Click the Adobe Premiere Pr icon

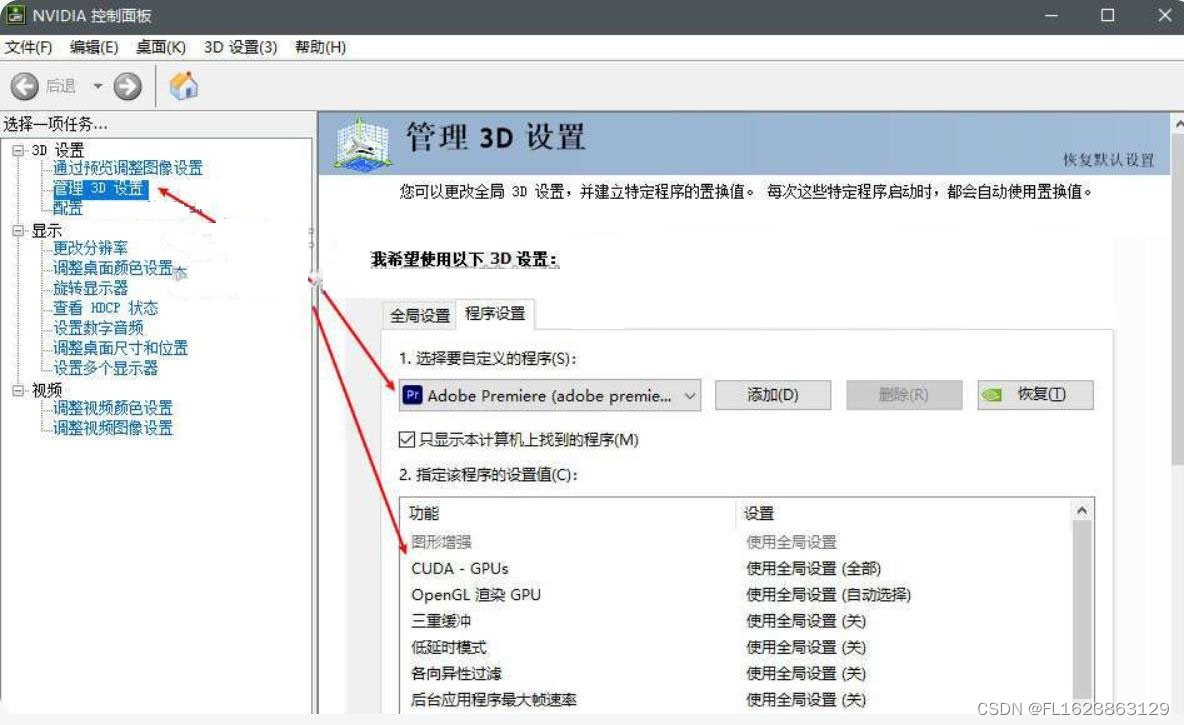click(x=412, y=395)
